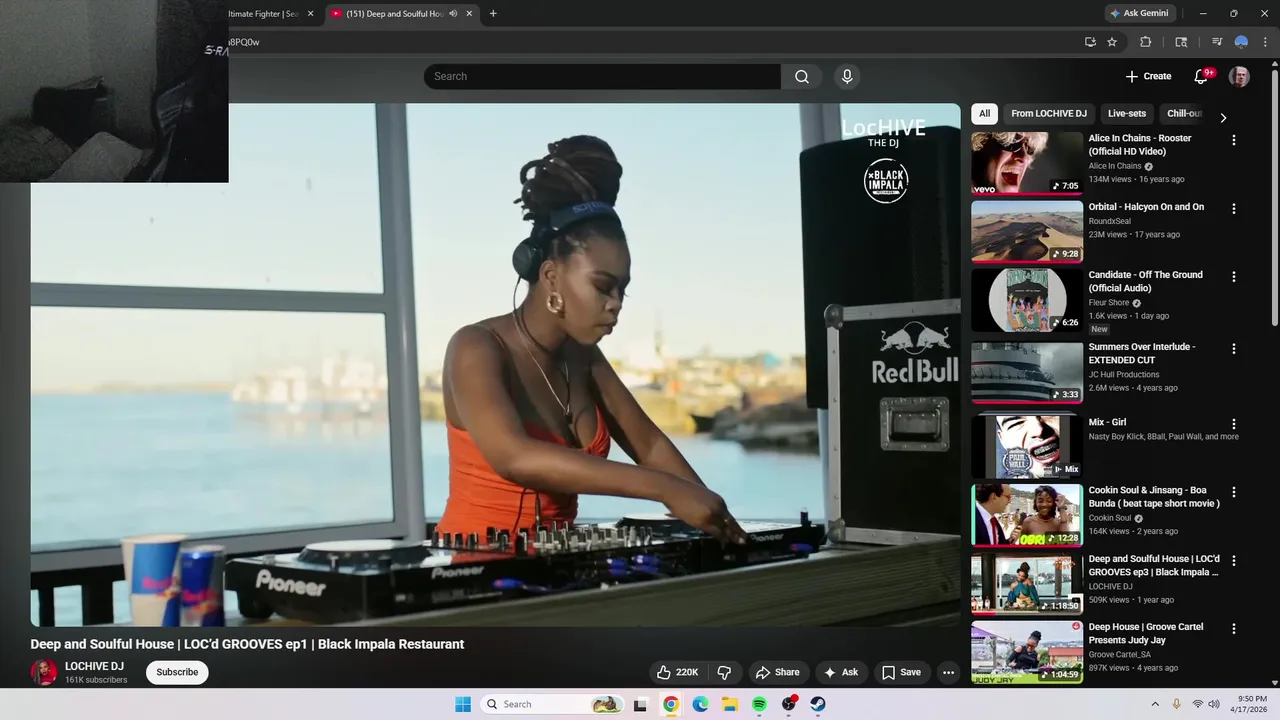
Task: Click the Windows taskbar search box
Action: point(551,704)
